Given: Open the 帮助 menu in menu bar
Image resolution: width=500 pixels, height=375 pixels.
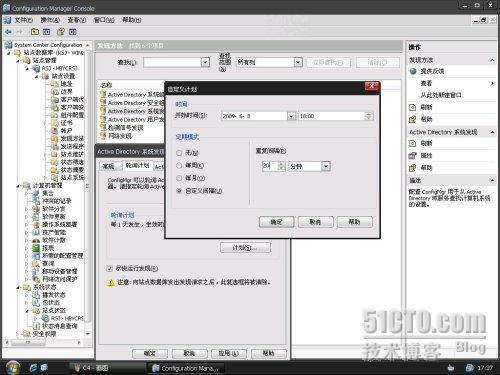Looking at the screenshot, I should tap(131, 20).
